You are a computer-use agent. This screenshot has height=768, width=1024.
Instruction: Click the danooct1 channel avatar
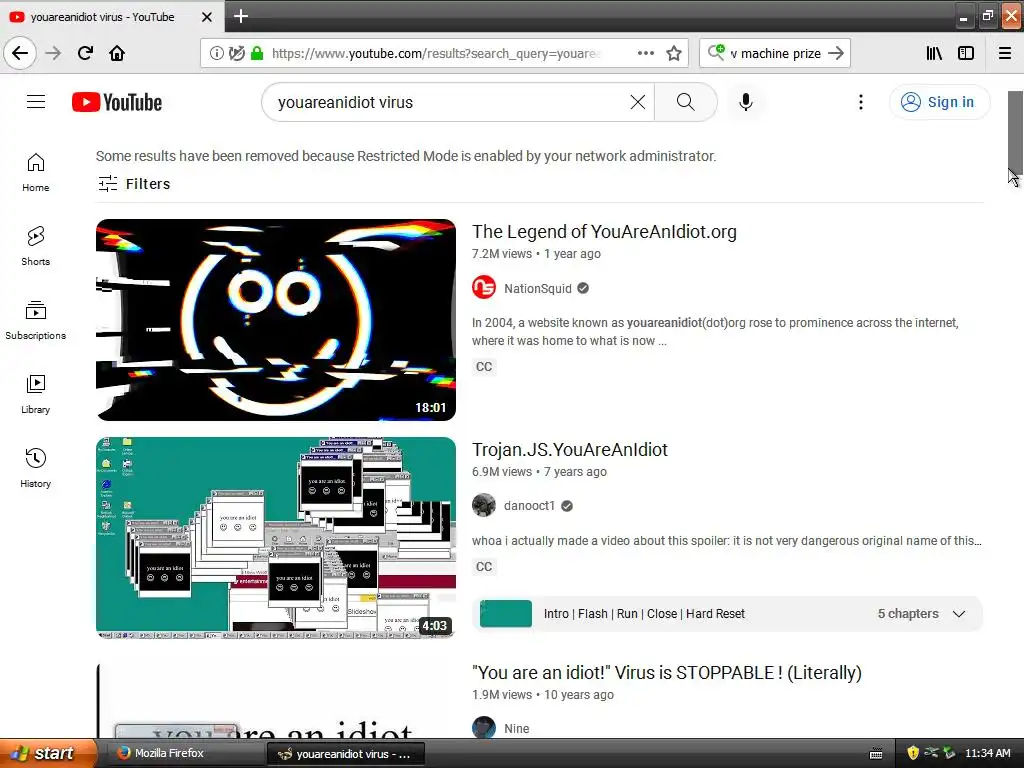(484, 505)
